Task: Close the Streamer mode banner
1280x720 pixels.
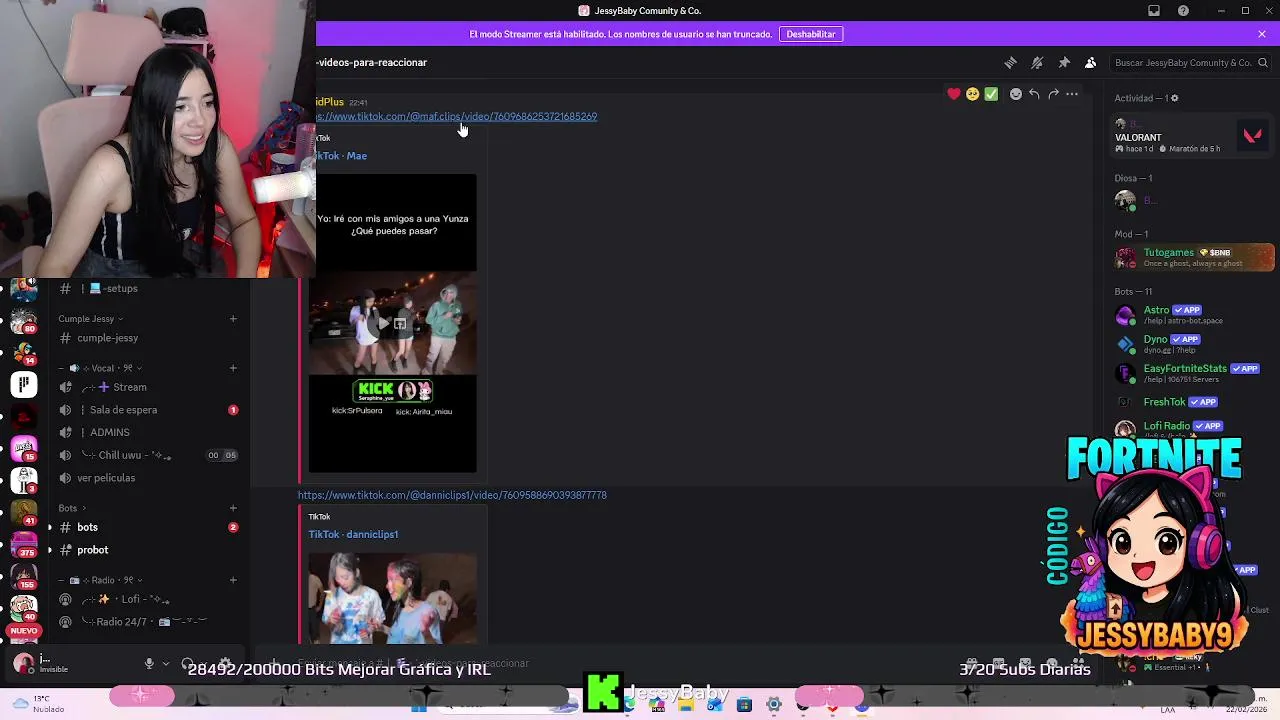Action: (x=1262, y=34)
